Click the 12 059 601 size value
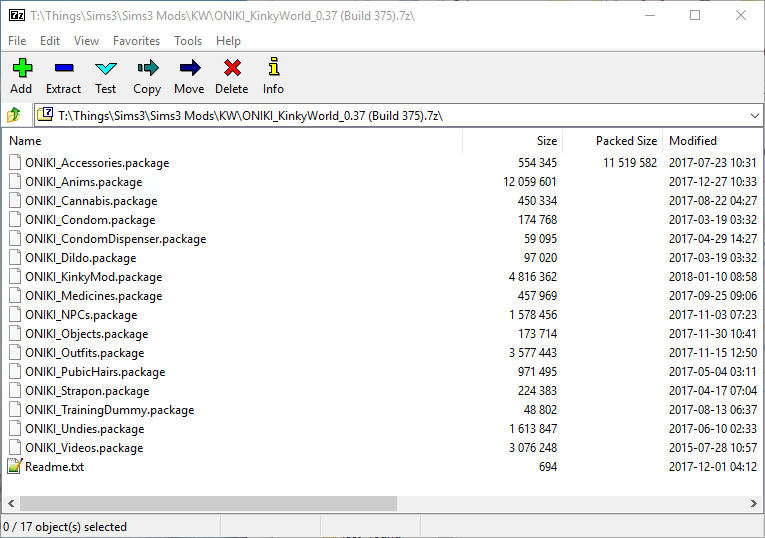The width and height of the screenshot is (765, 538). coord(530,181)
